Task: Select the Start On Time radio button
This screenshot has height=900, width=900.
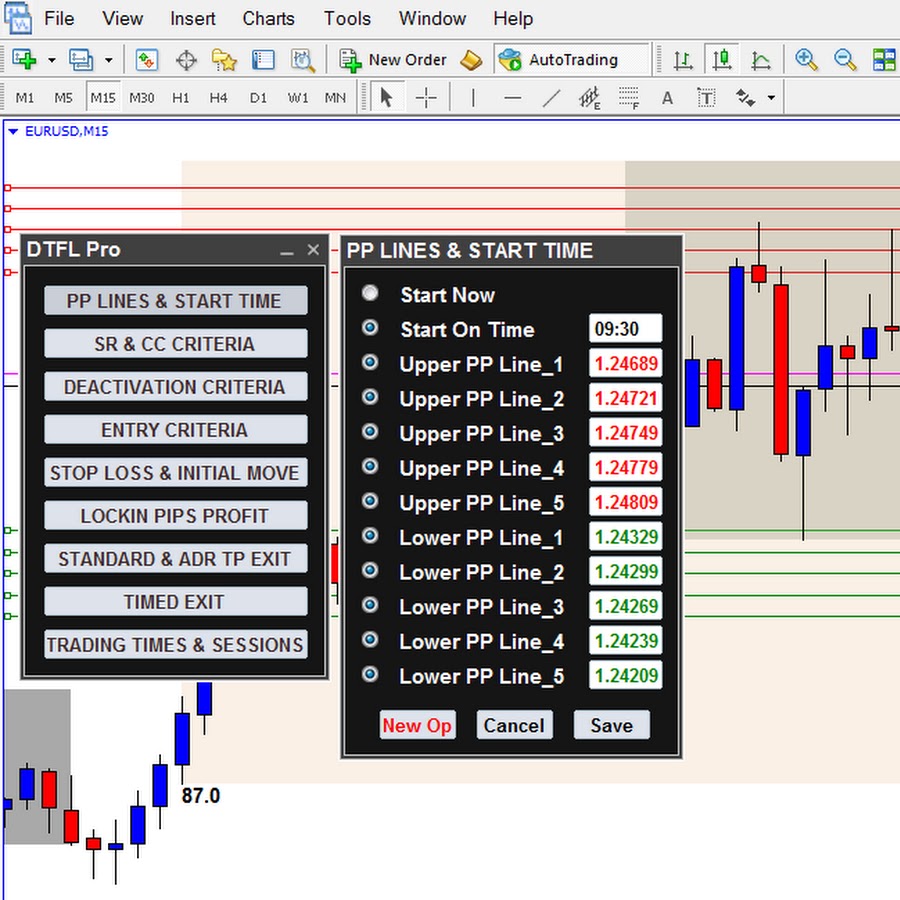Action: (x=370, y=328)
